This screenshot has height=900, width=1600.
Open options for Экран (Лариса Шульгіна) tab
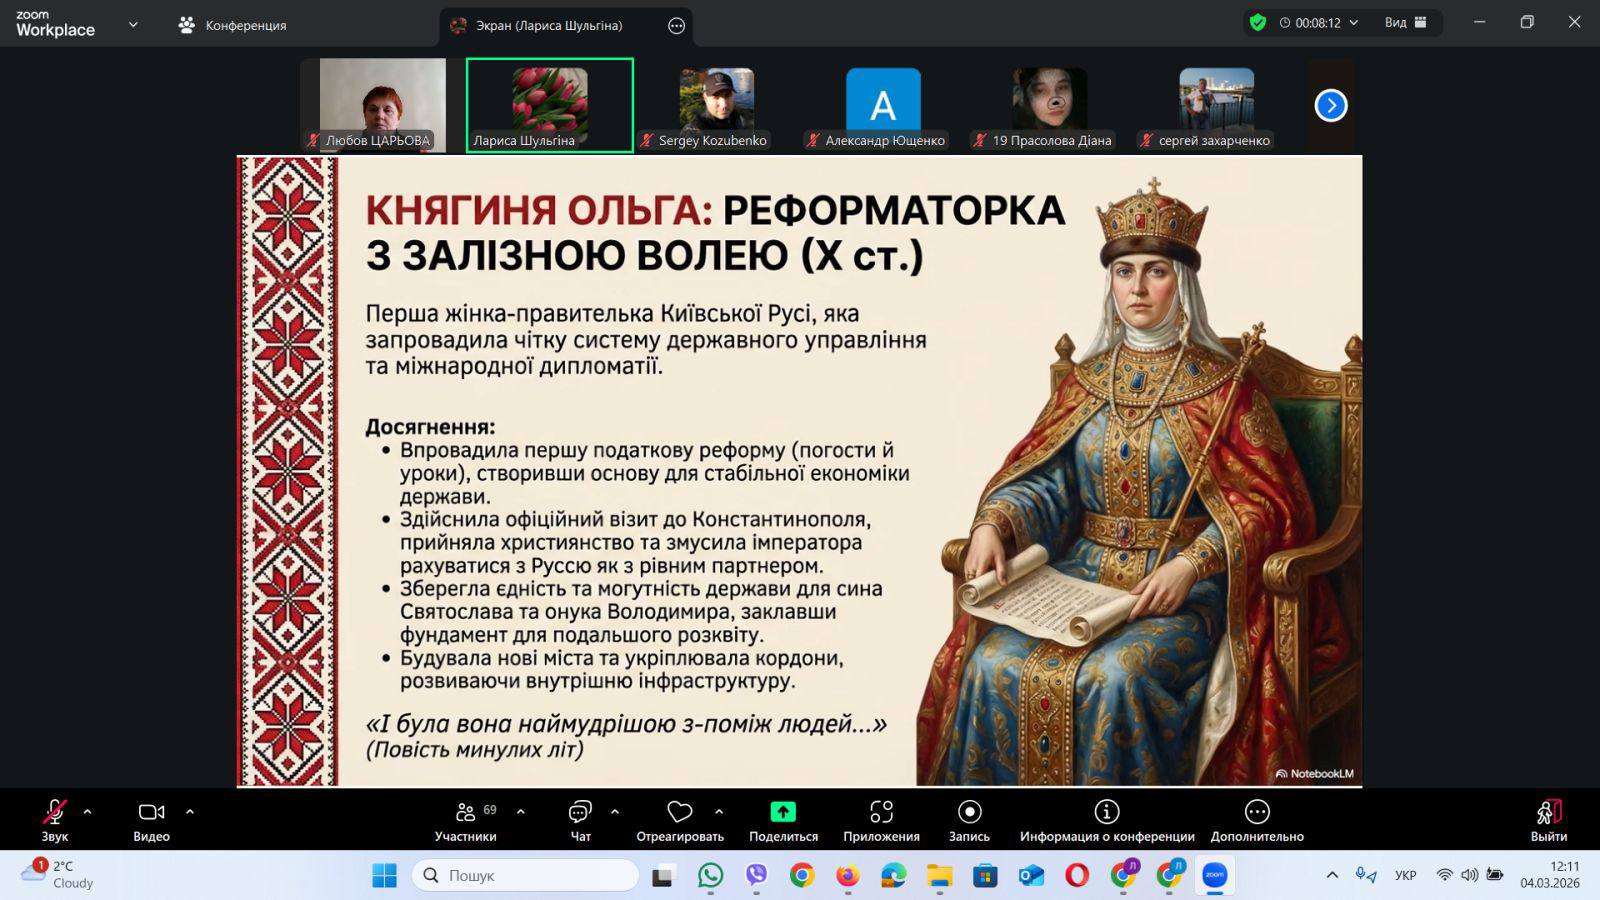(x=677, y=26)
